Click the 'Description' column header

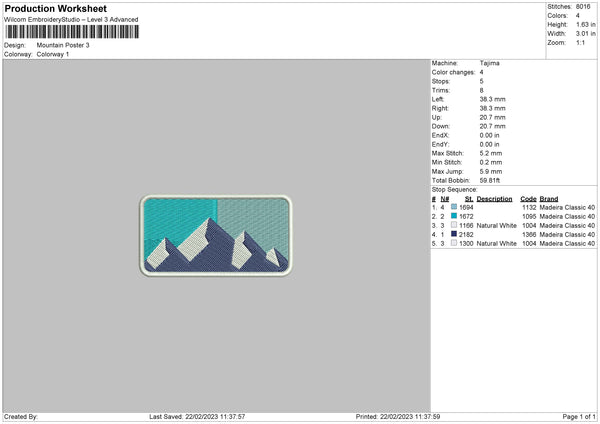494,199
